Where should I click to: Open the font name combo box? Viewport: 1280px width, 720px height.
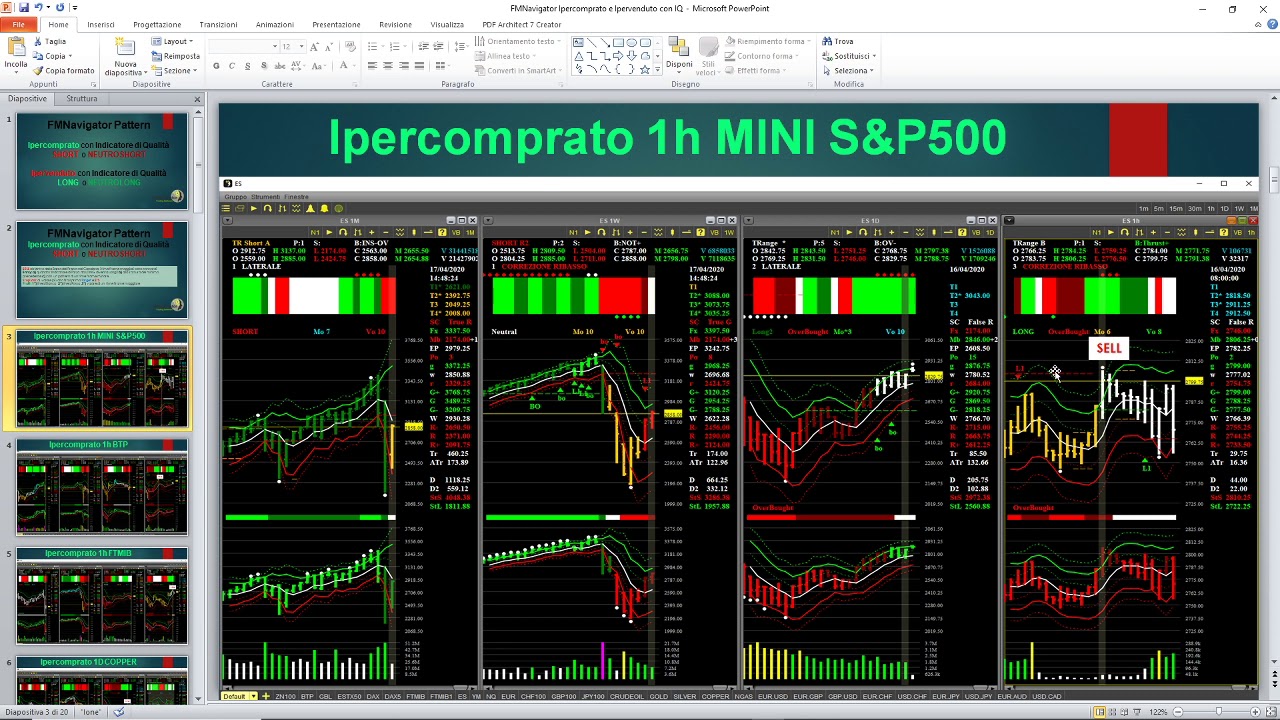(243, 46)
